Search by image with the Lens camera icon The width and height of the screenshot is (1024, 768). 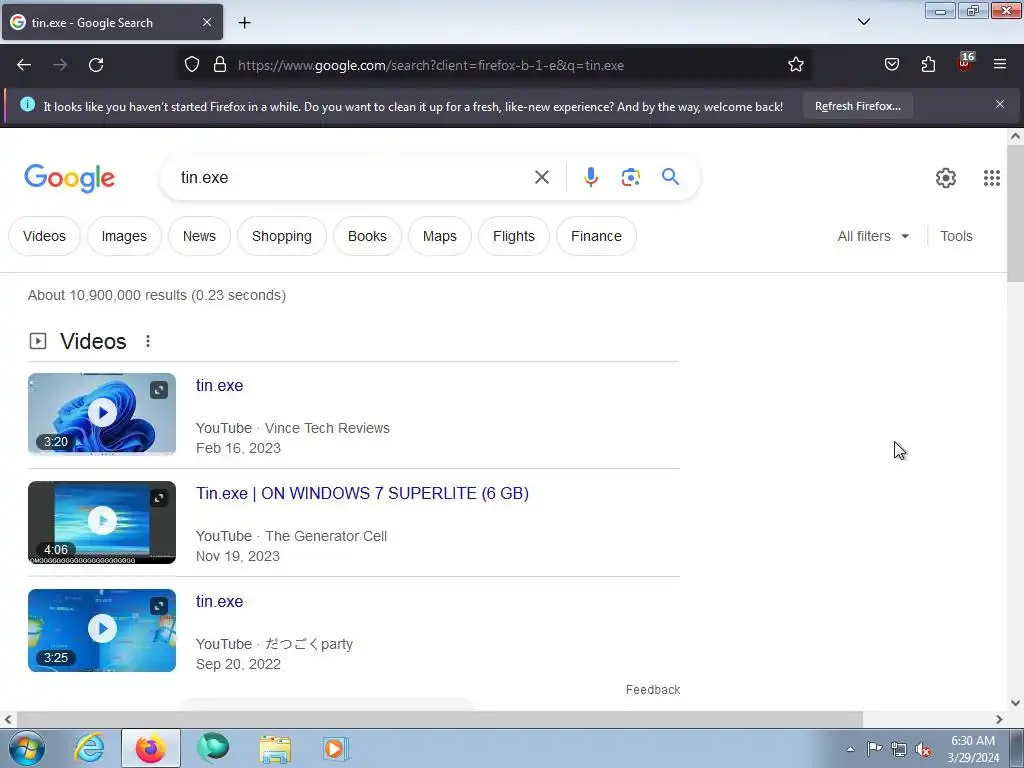coord(630,177)
